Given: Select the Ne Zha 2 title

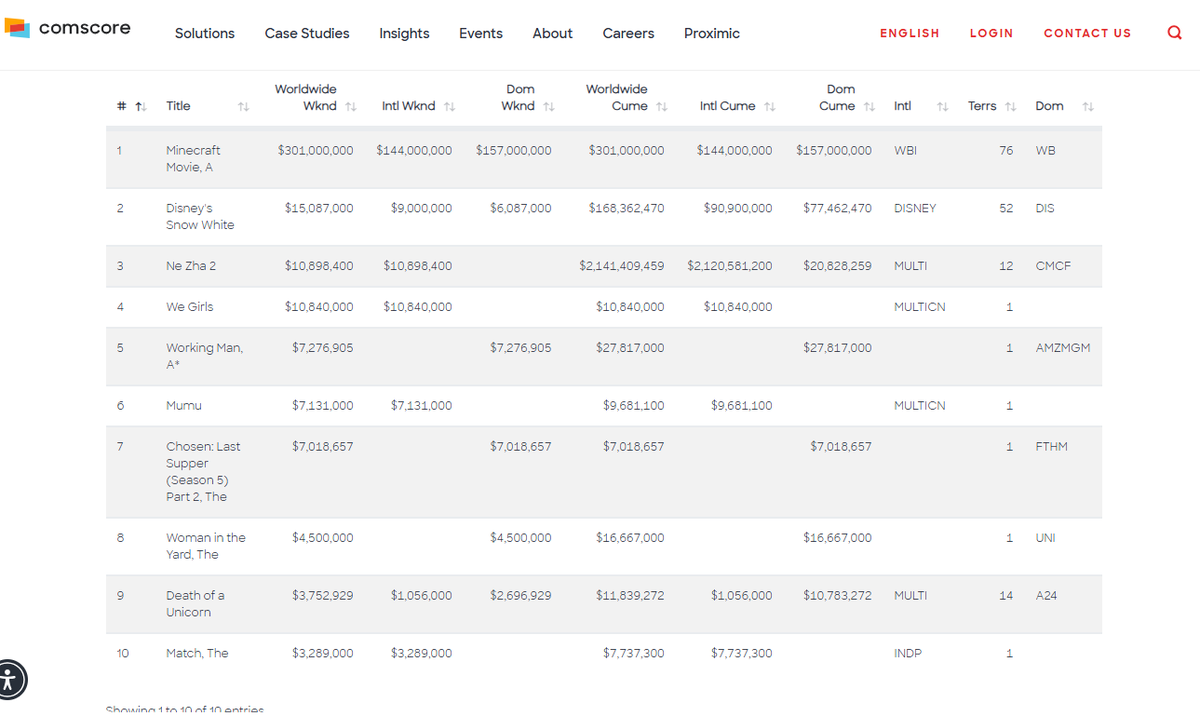Looking at the screenshot, I should coord(191,266).
